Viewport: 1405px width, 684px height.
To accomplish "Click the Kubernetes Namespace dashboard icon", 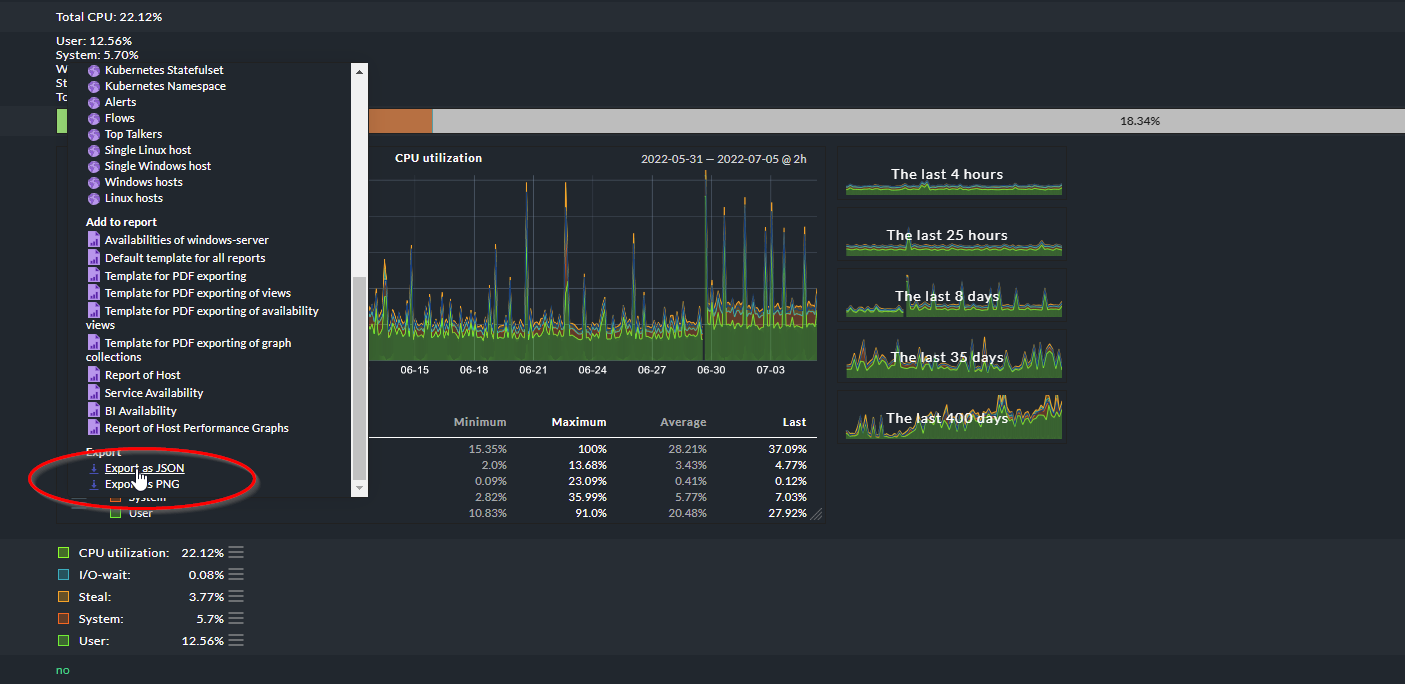I will tap(95, 85).
